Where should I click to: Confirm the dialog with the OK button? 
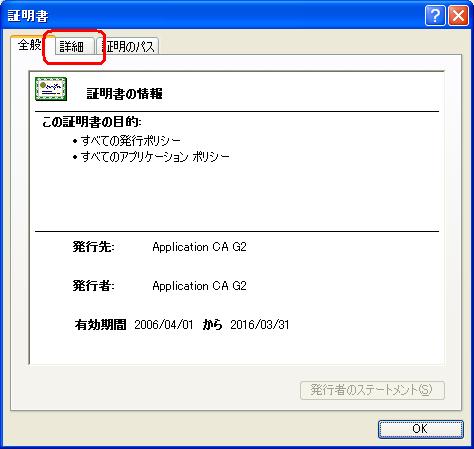pyautogui.click(x=421, y=429)
